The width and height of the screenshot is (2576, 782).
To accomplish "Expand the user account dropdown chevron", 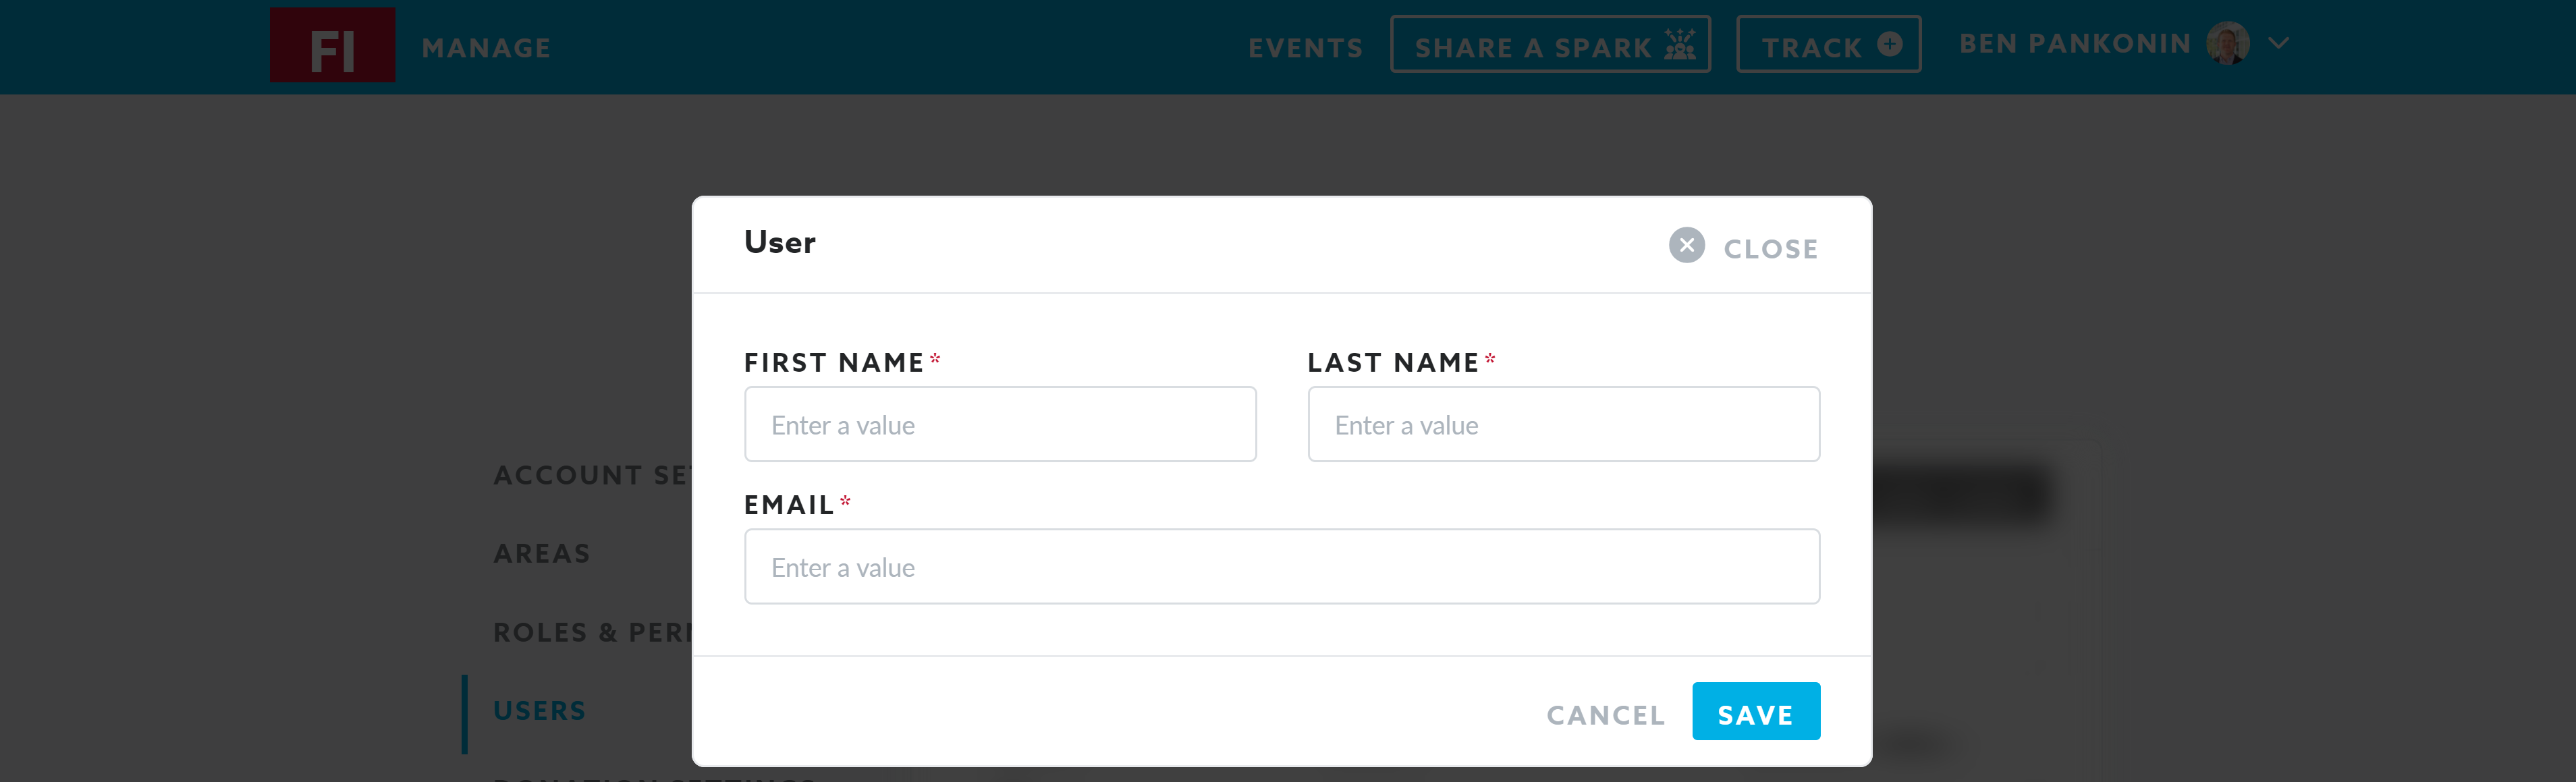I will point(2278,44).
